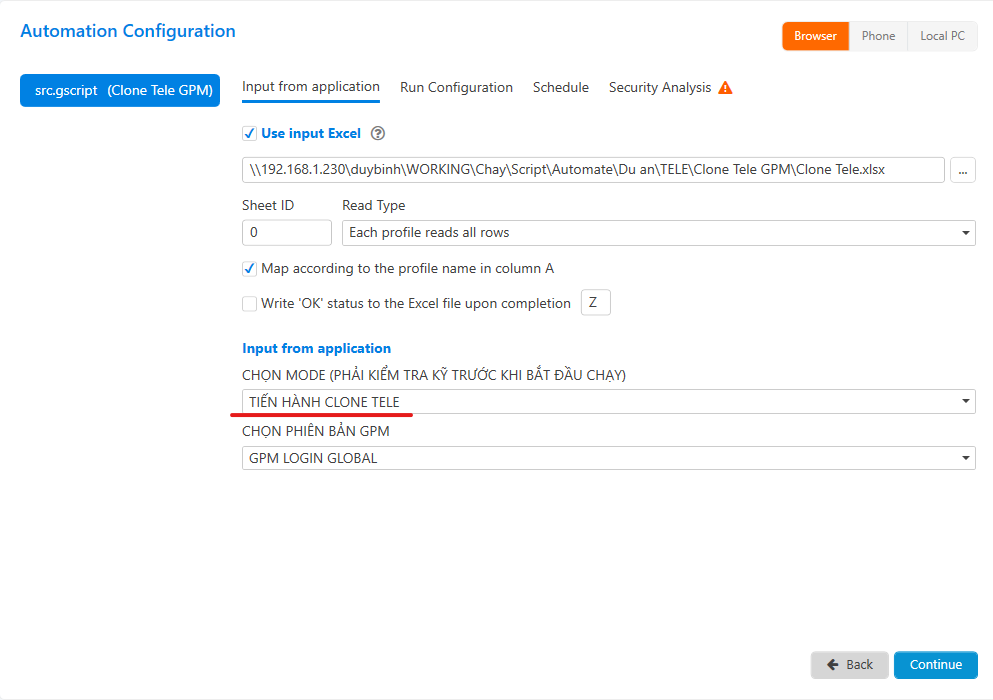This screenshot has width=993, height=700.
Task: Switch to the Run Configuration tab
Action: click(x=456, y=88)
